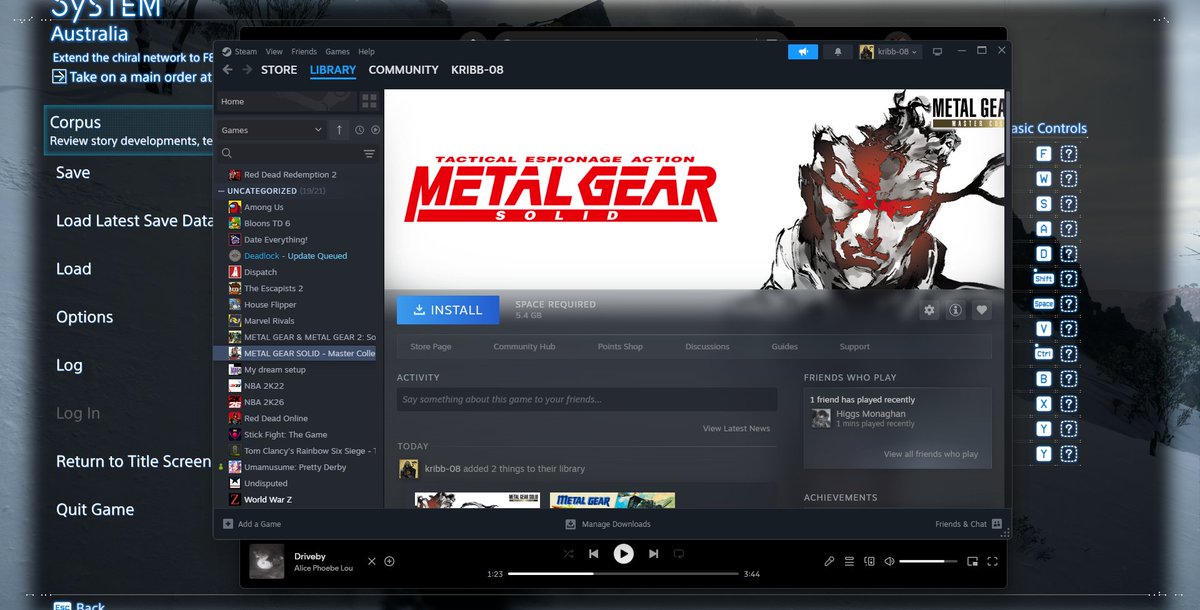Viewport: 1200px width, 610px height.
Task: Expand the Games filter dropdown
Action: [272, 130]
